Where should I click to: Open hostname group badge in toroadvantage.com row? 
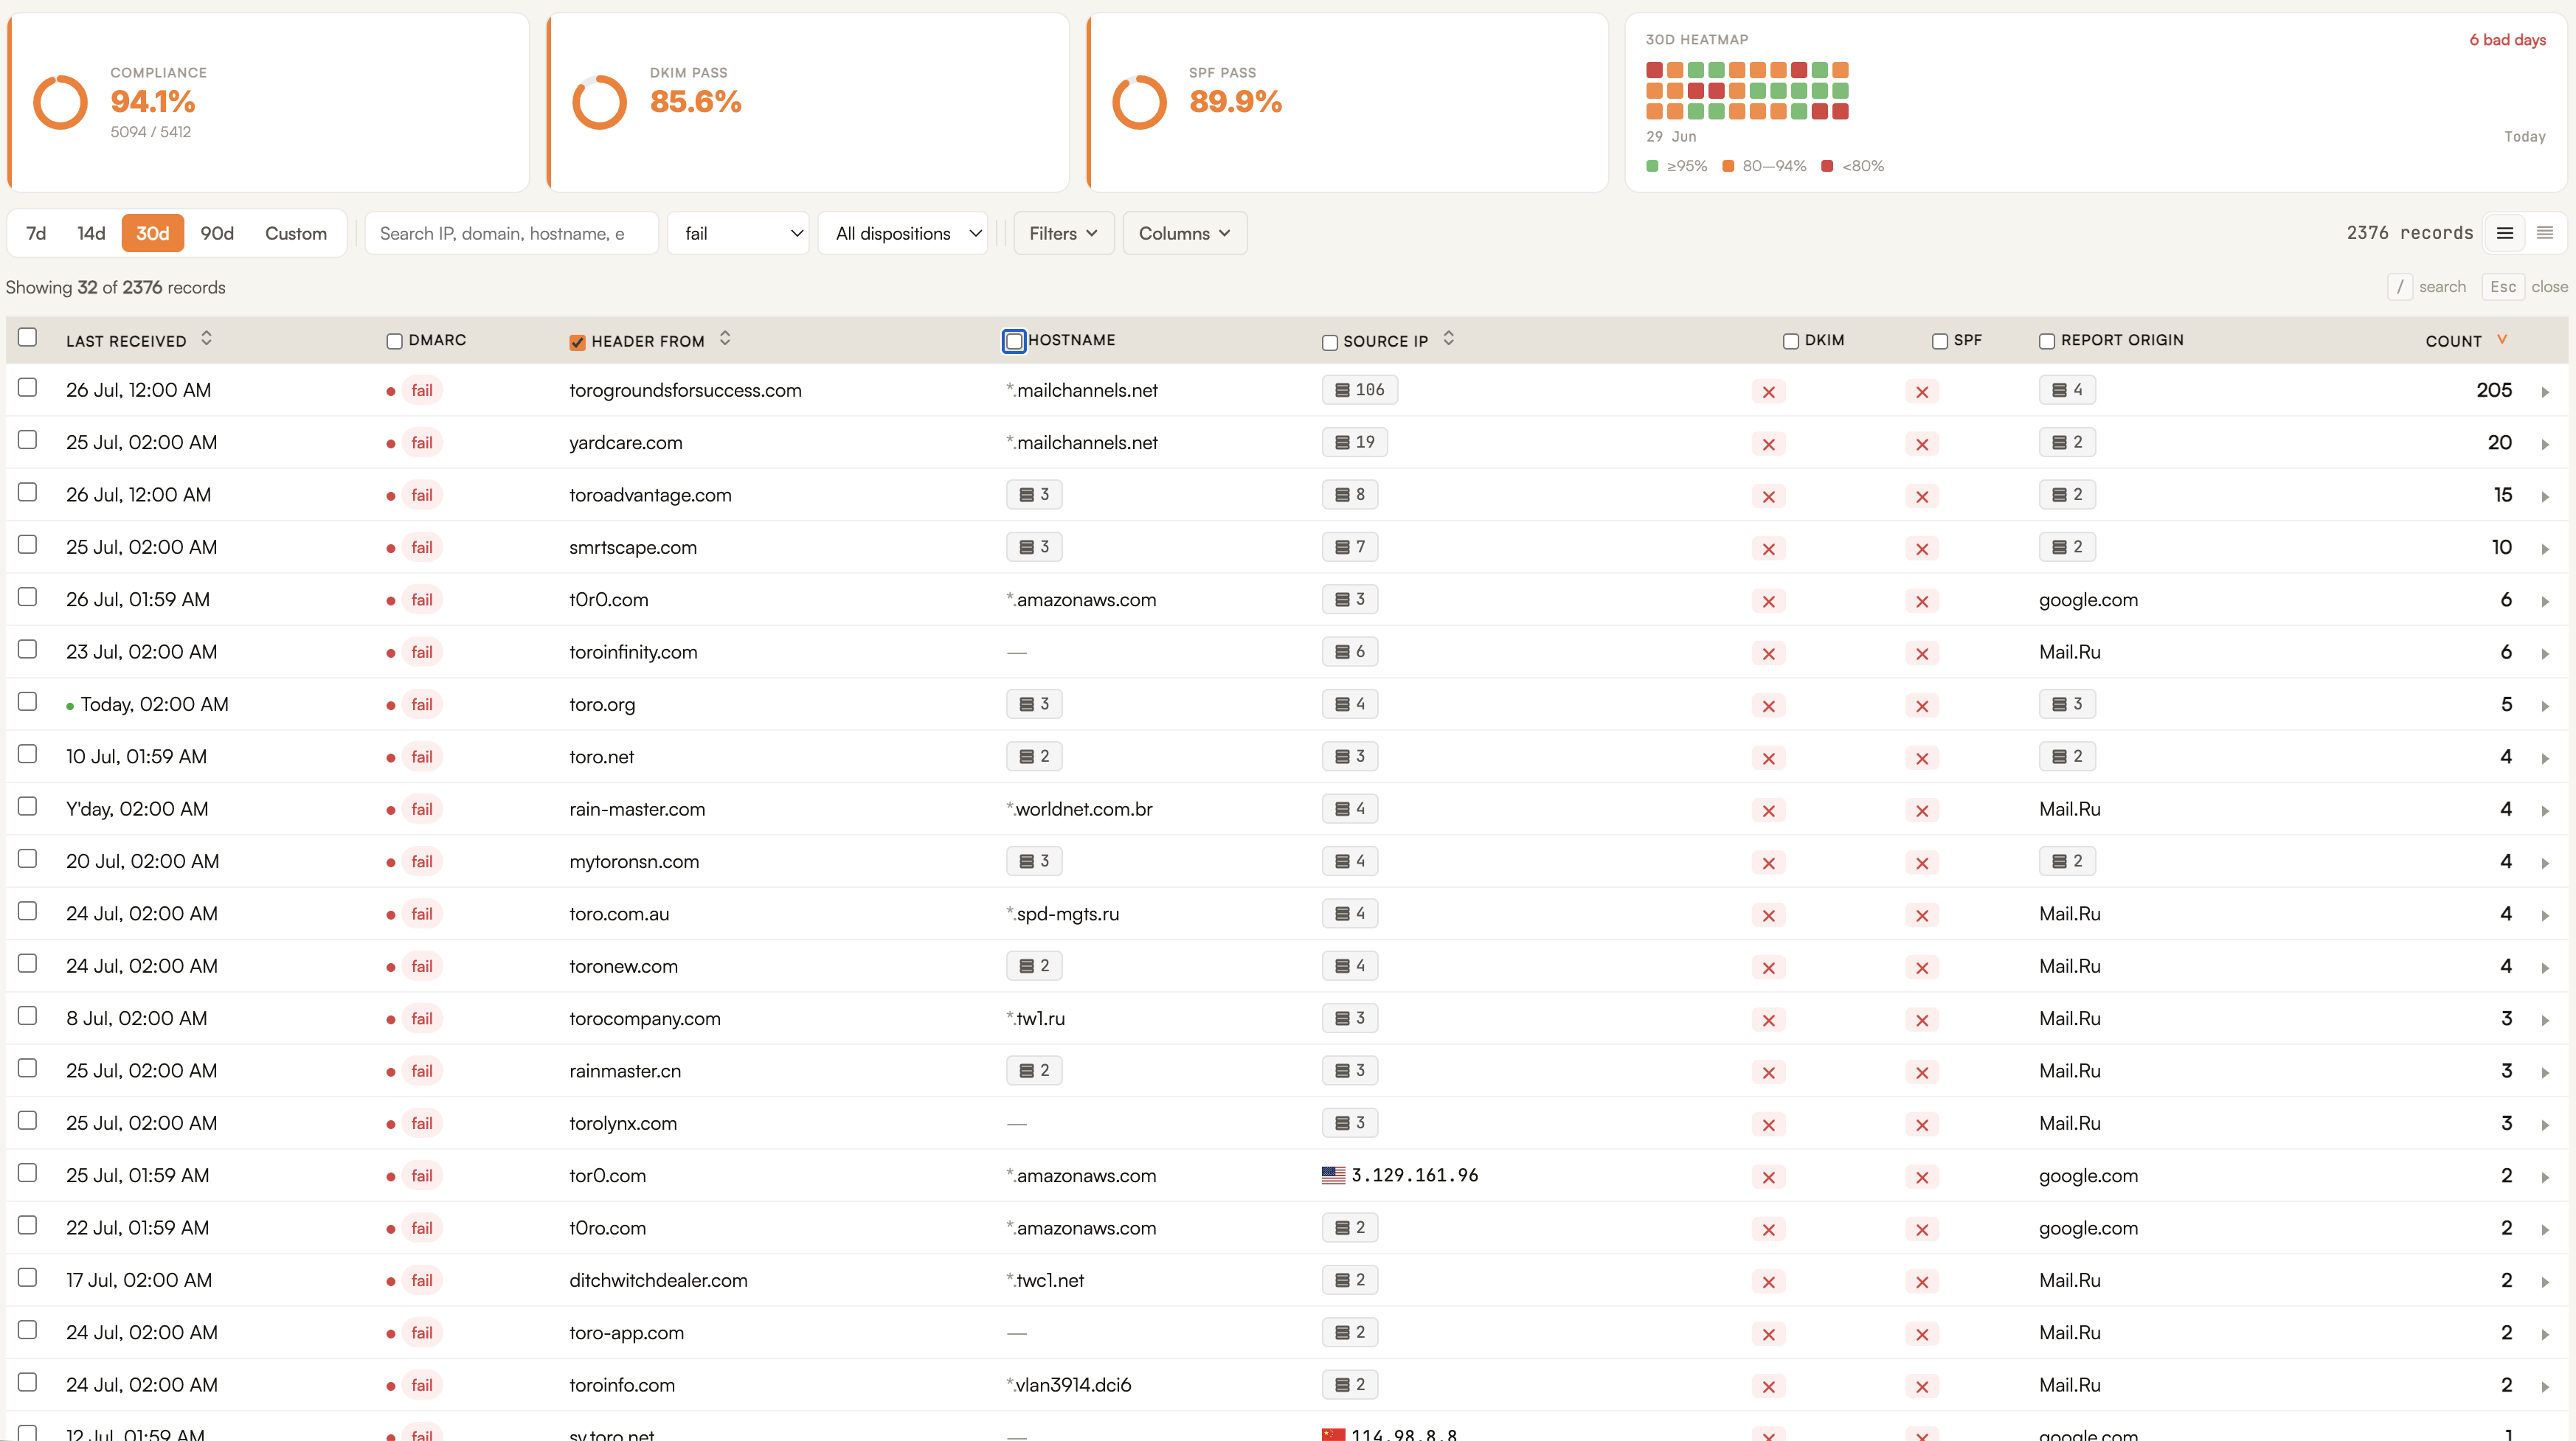coord(1034,494)
